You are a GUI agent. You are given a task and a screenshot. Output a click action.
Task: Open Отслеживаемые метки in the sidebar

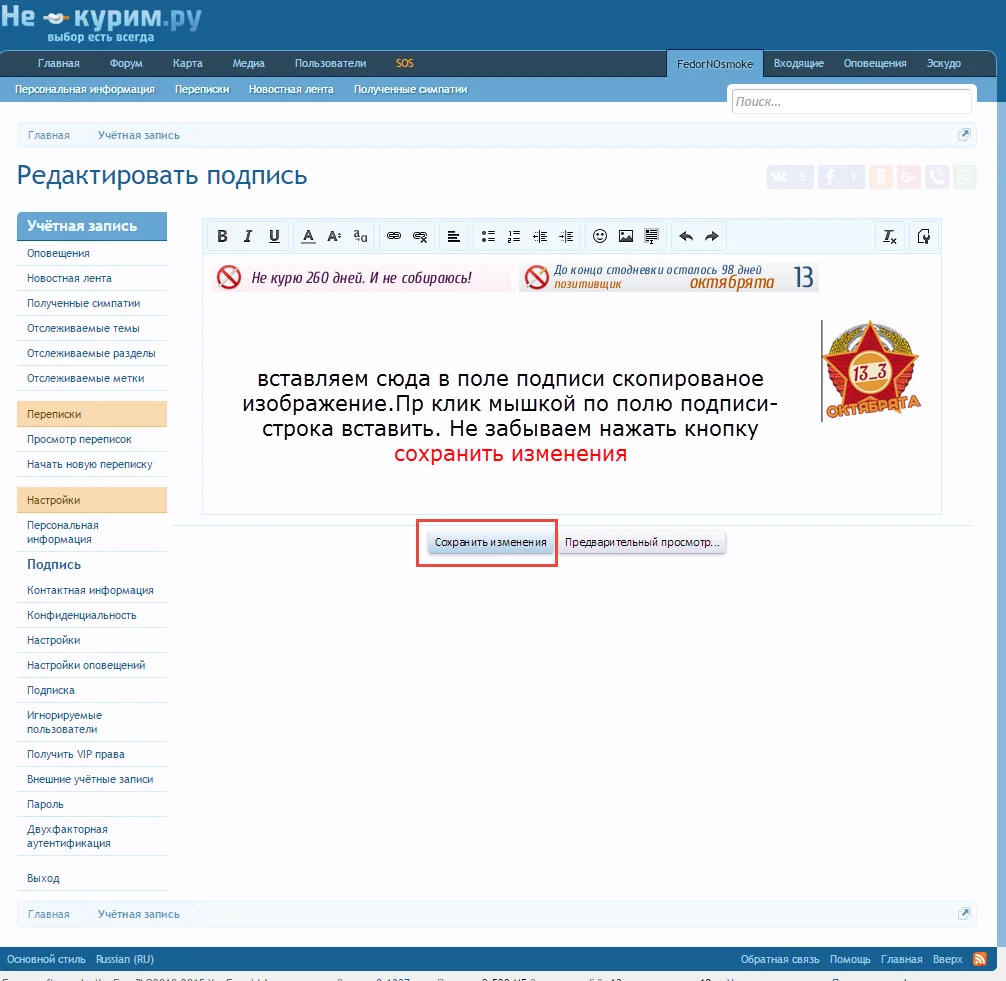(x=85, y=378)
